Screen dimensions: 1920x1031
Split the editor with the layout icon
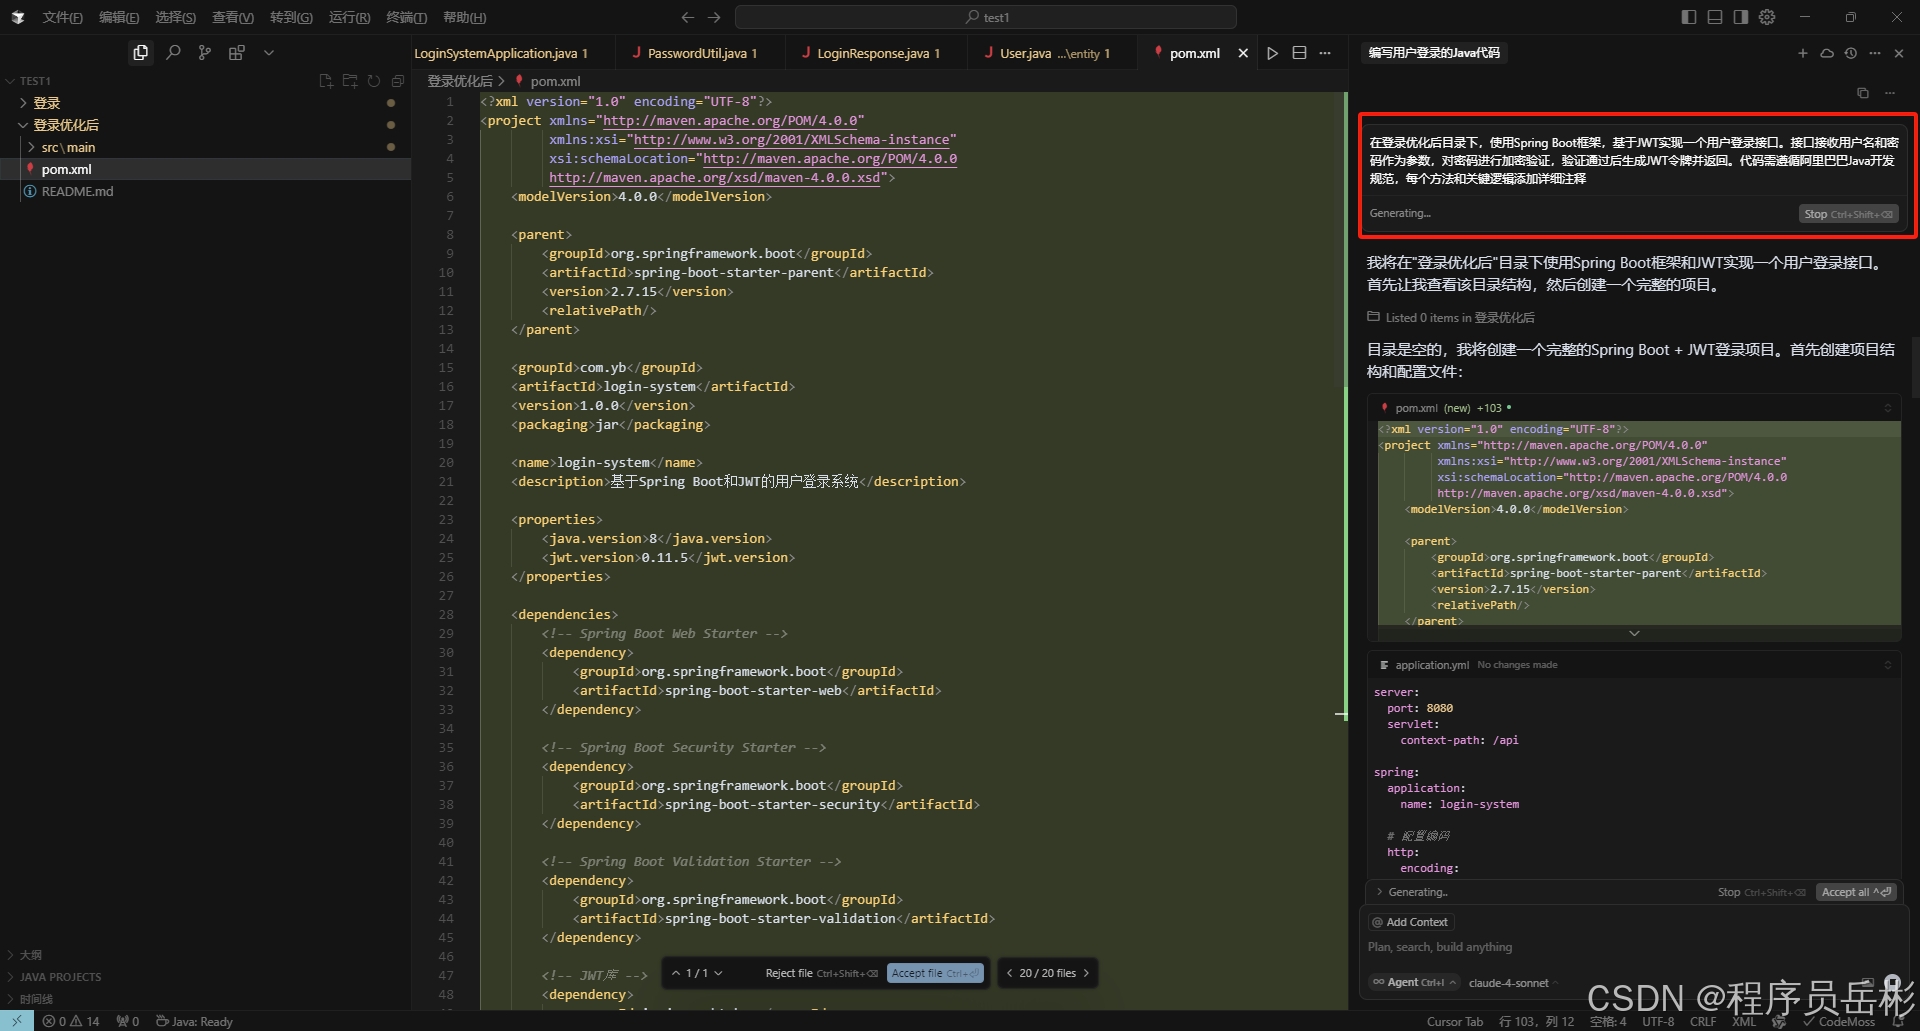point(1299,53)
